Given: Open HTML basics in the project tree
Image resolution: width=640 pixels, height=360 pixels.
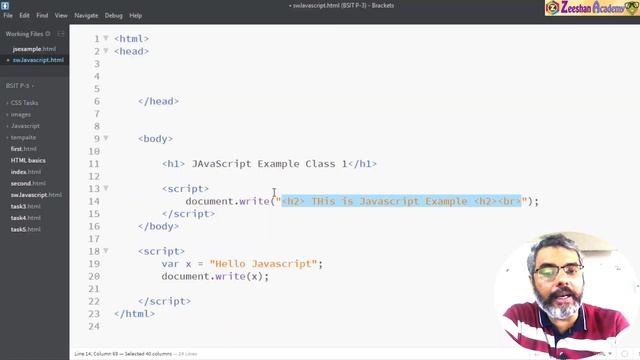Looking at the screenshot, I should (28, 160).
